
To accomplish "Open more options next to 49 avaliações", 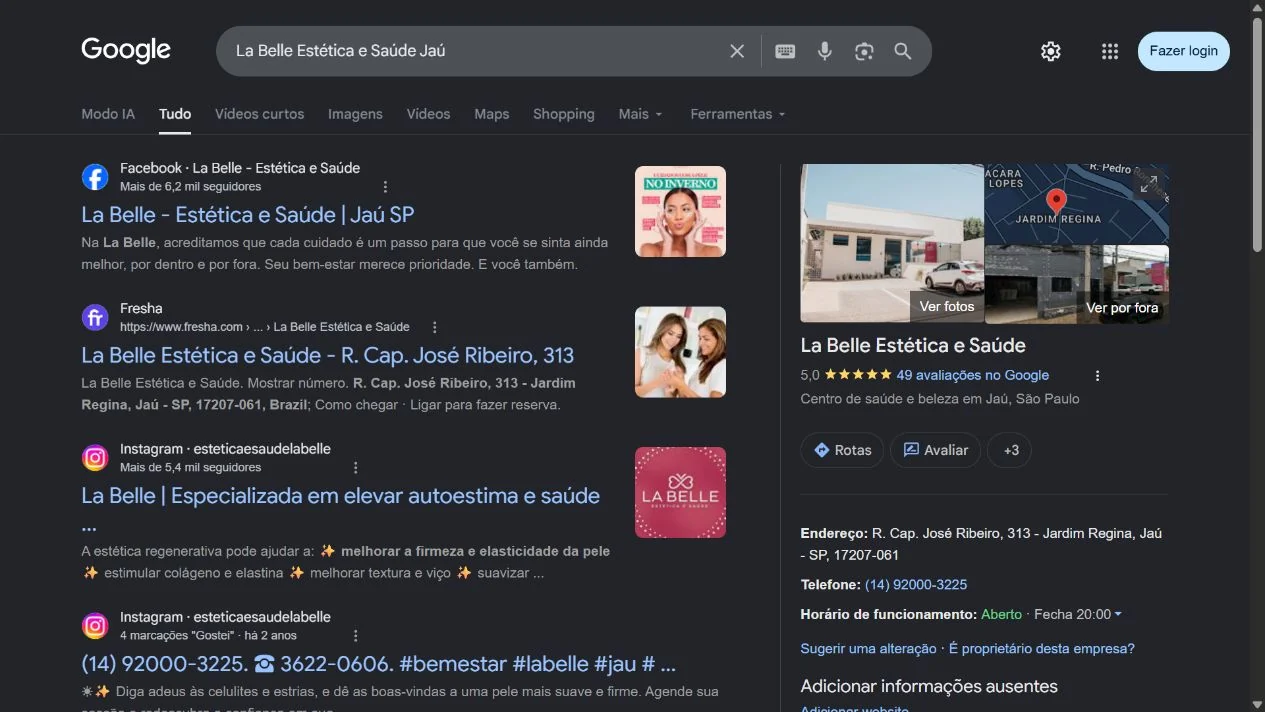I will click(x=1097, y=376).
